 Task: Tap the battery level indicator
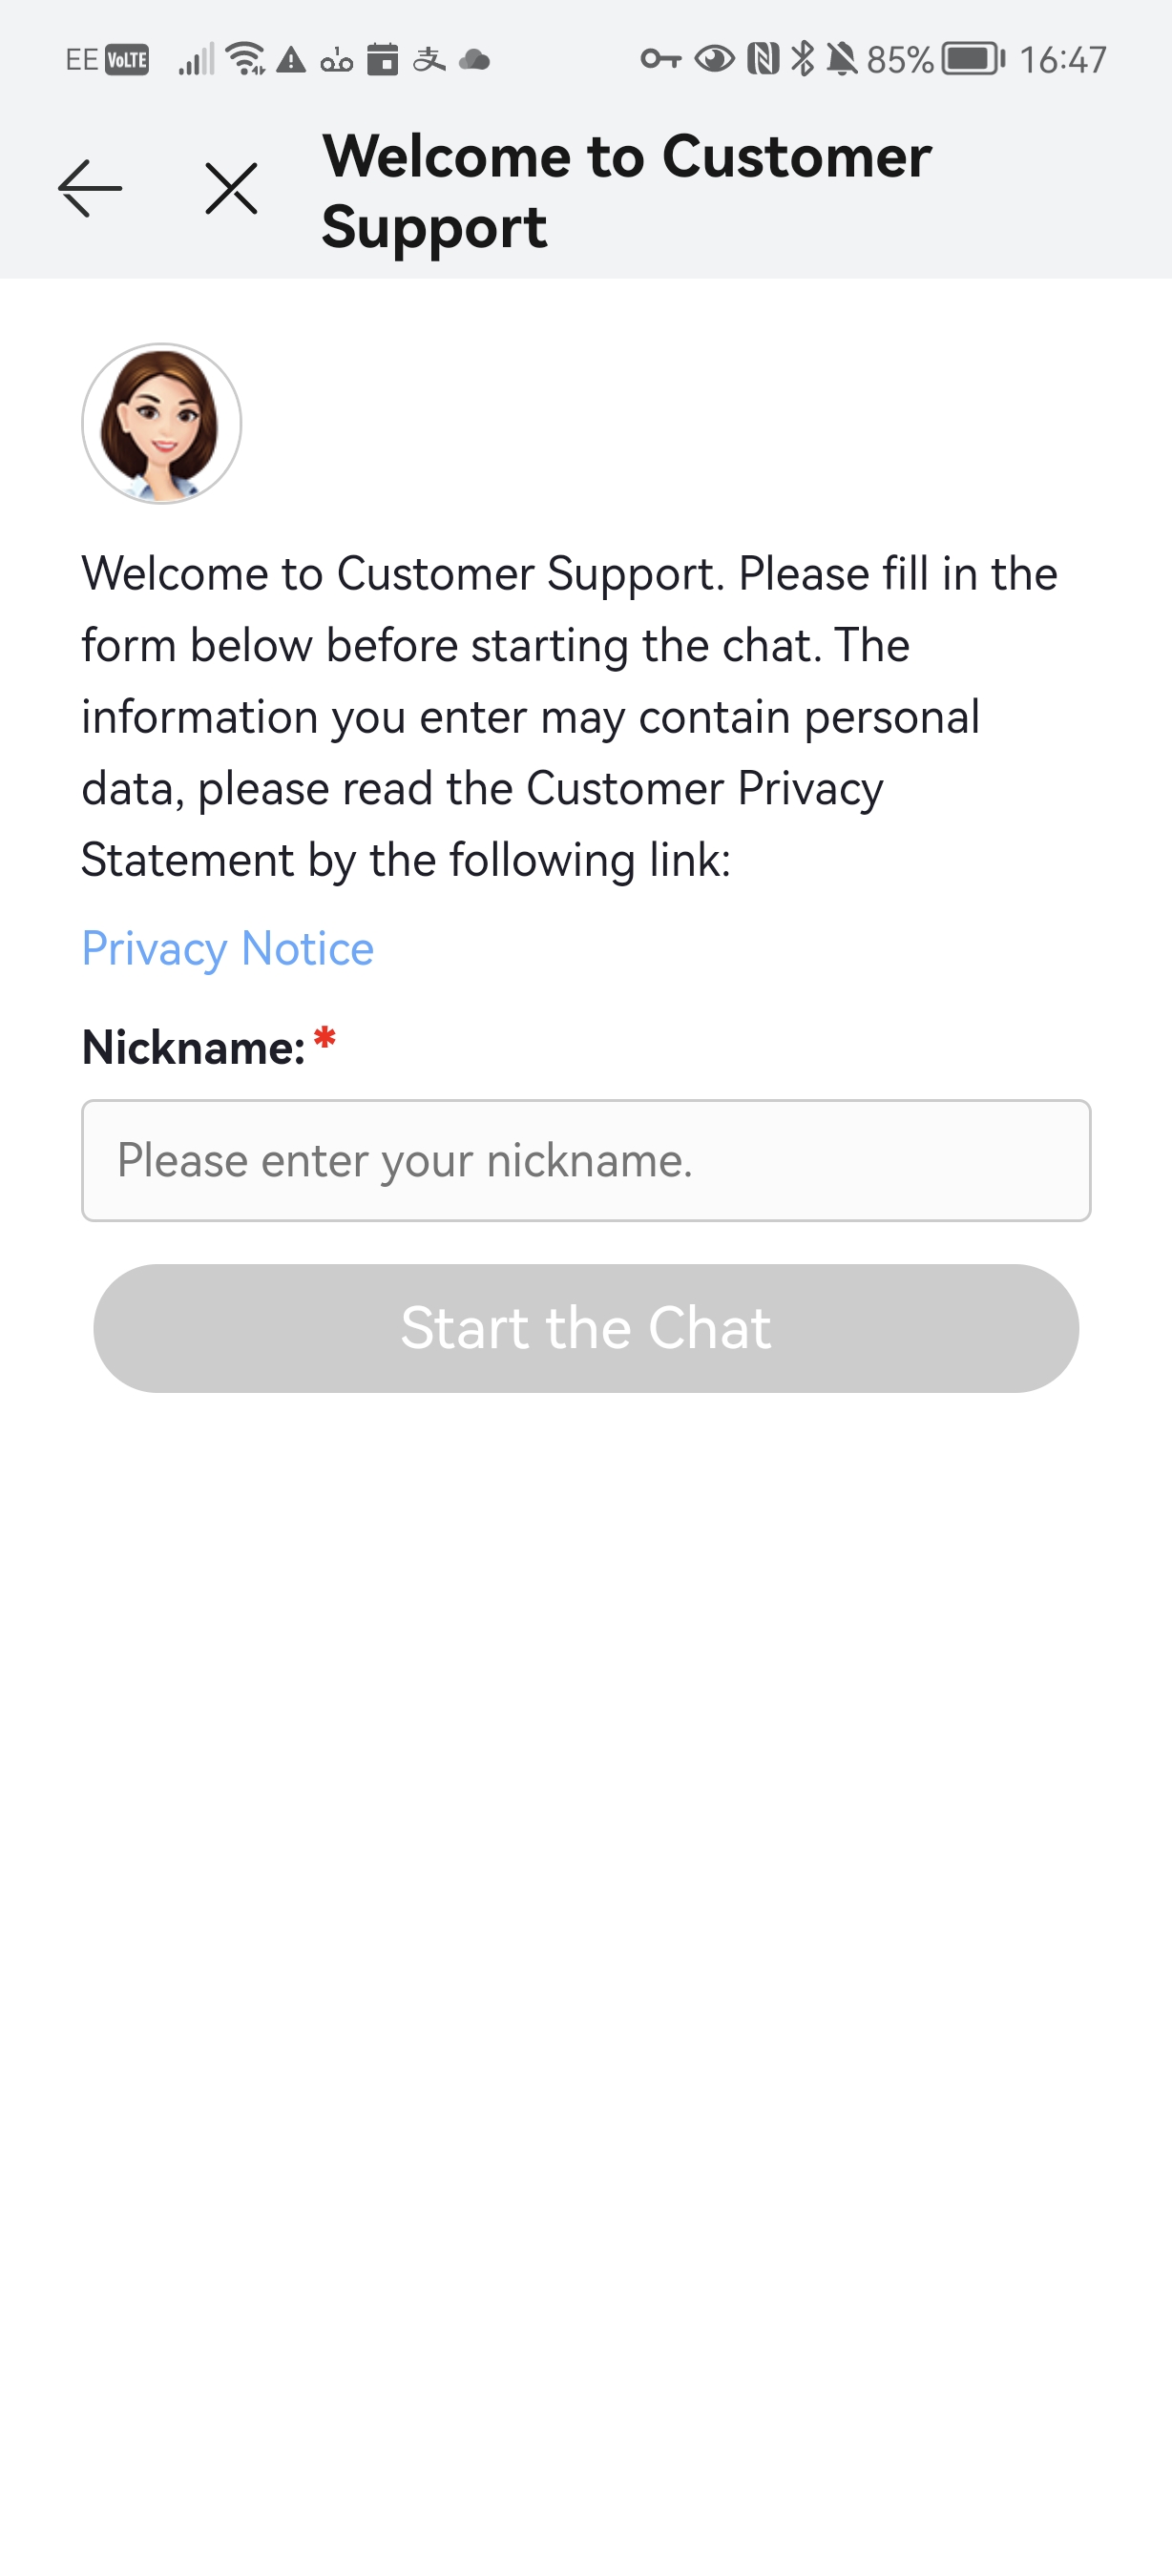coord(973,60)
